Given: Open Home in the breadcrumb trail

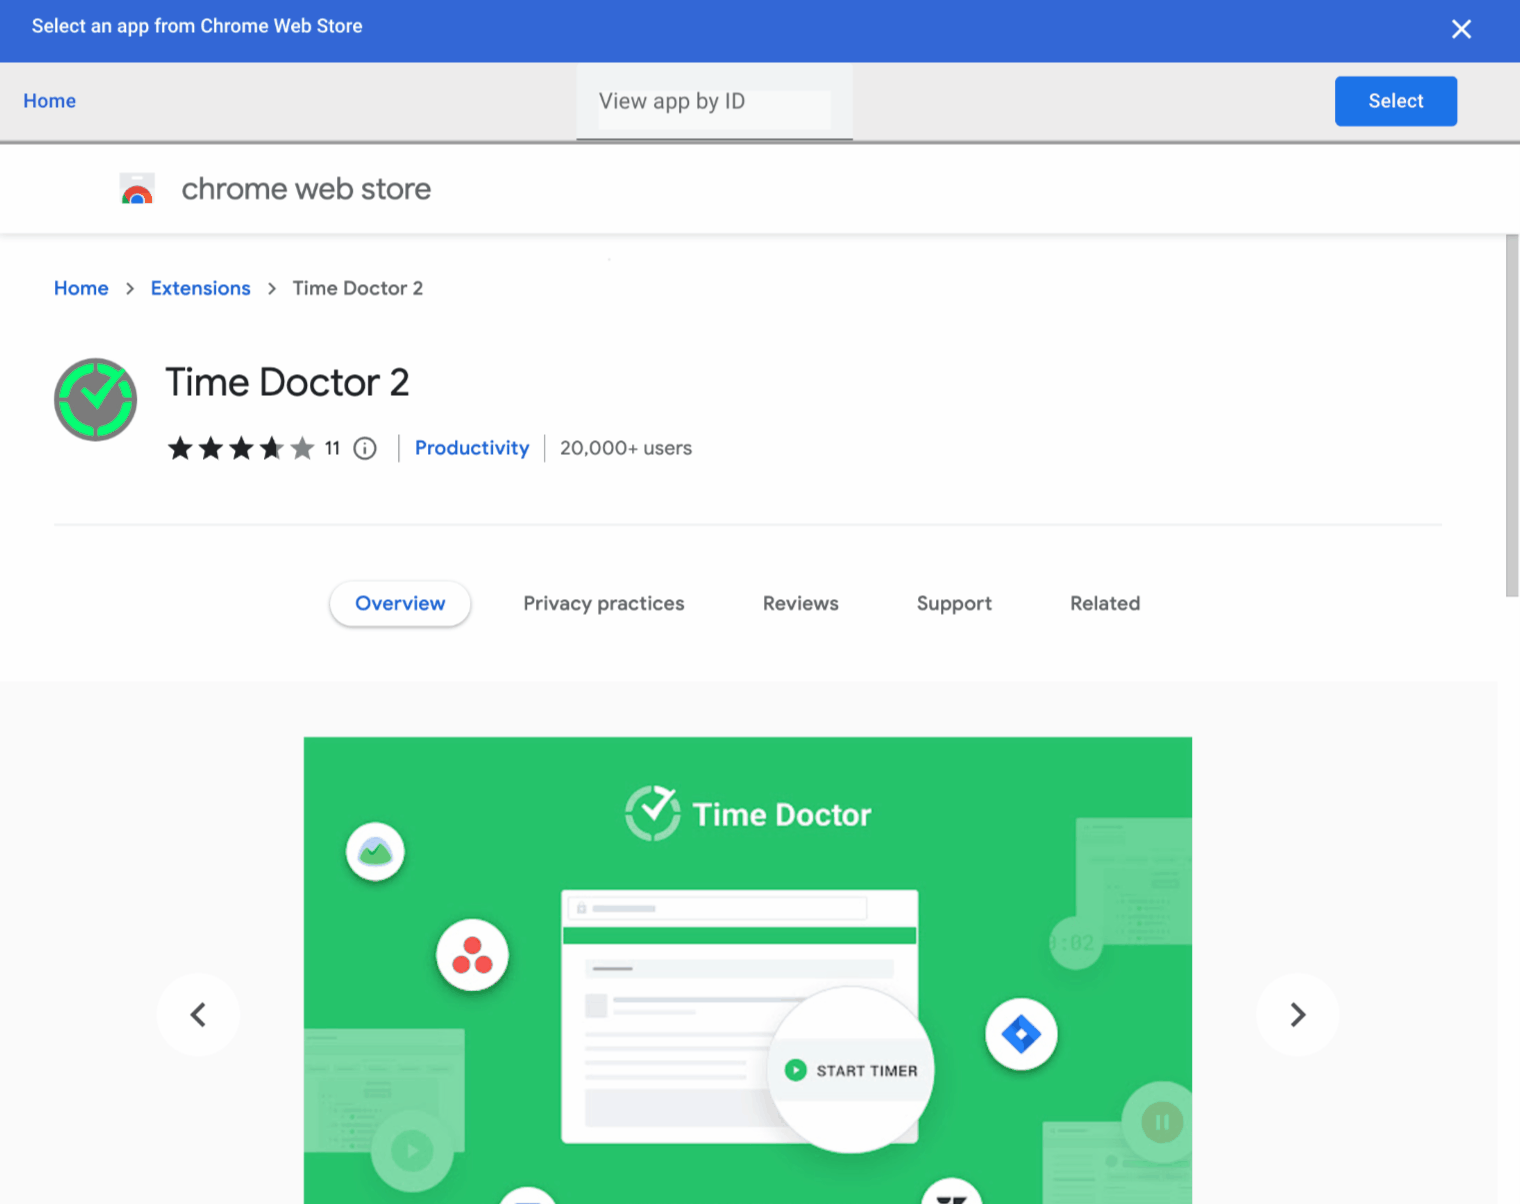Looking at the screenshot, I should 81,288.
